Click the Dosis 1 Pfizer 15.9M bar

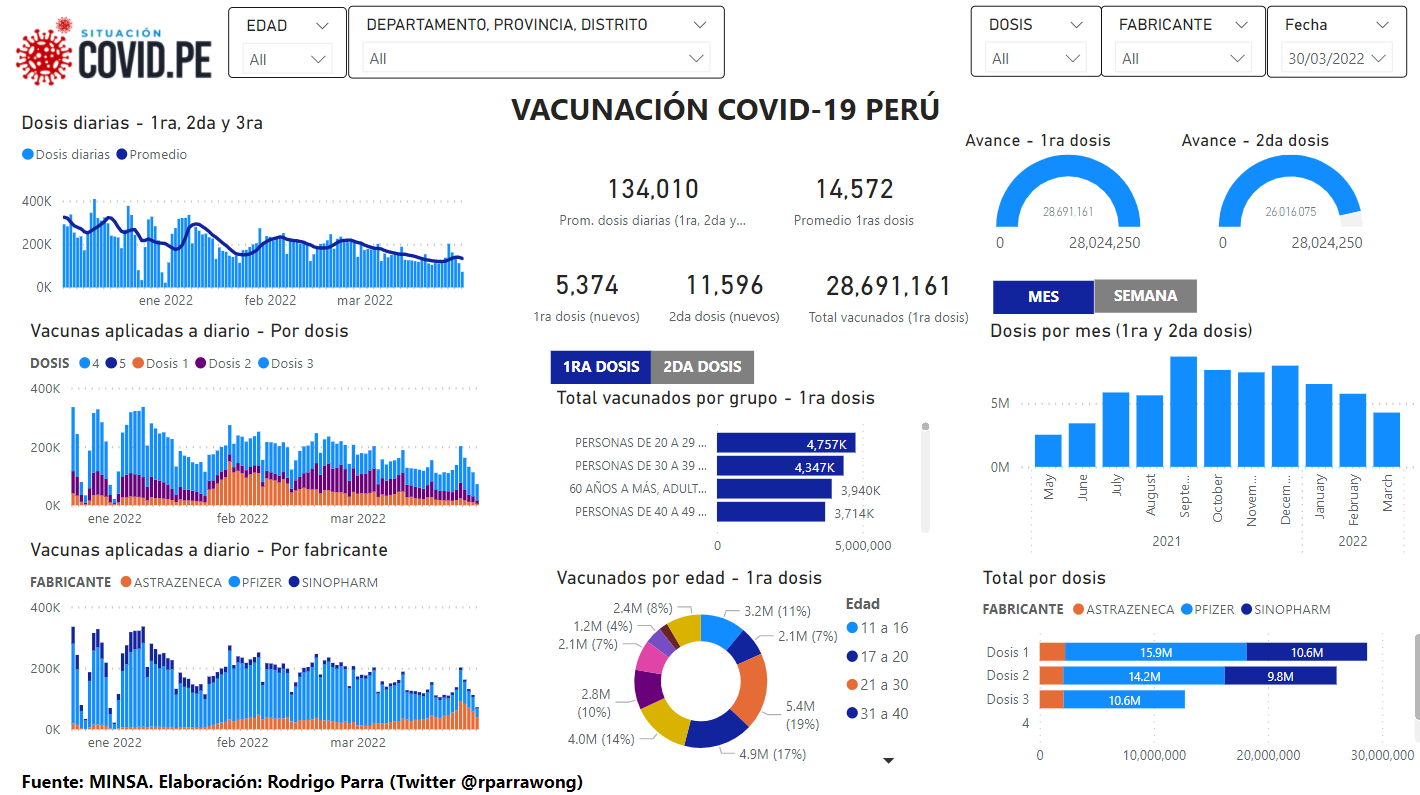pyautogui.click(x=1156, y=652)
